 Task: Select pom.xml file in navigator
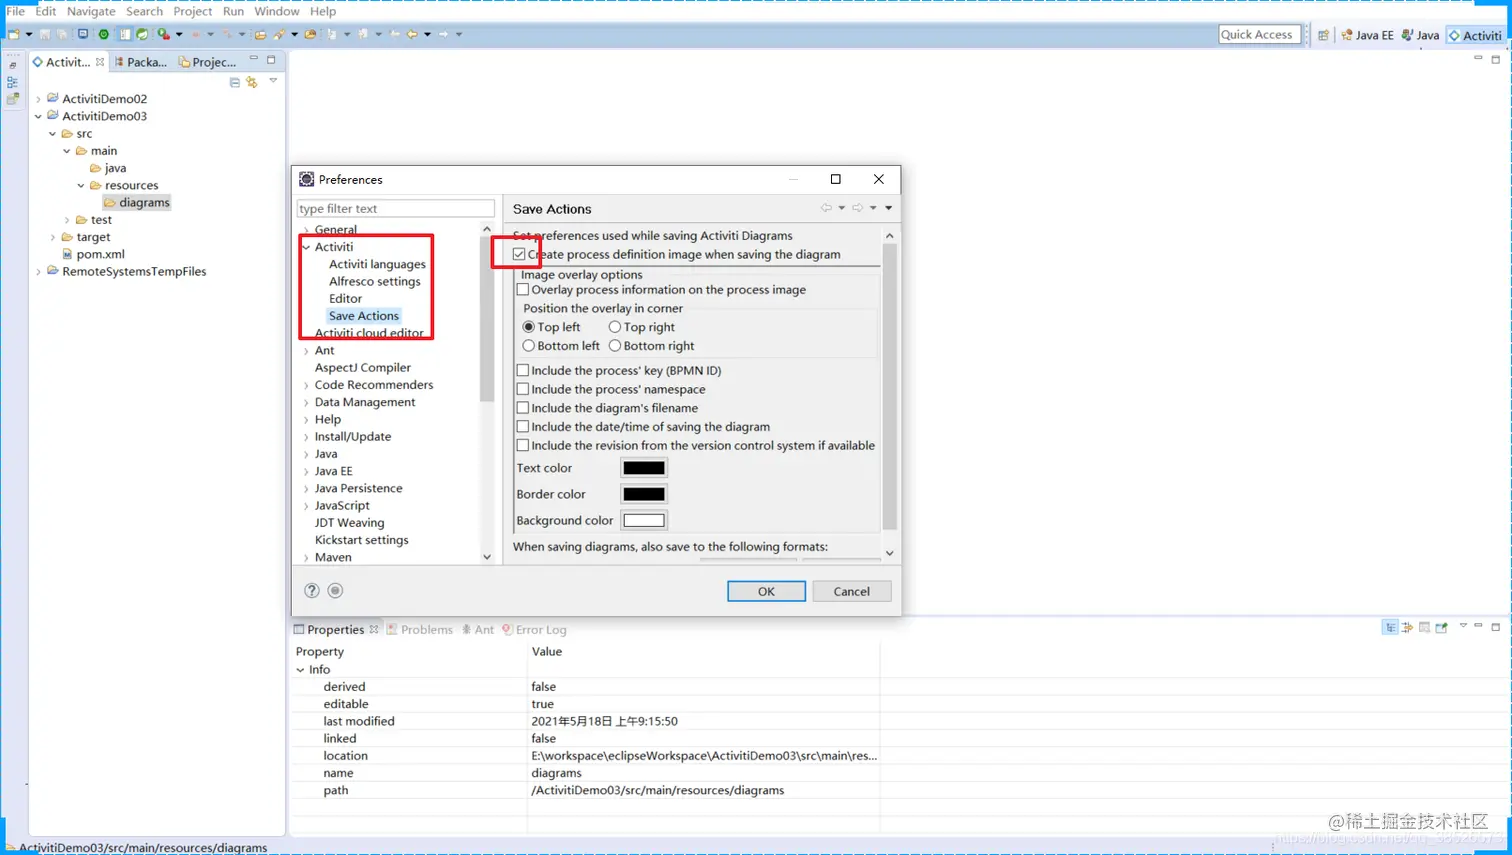[x=93, y=254]
